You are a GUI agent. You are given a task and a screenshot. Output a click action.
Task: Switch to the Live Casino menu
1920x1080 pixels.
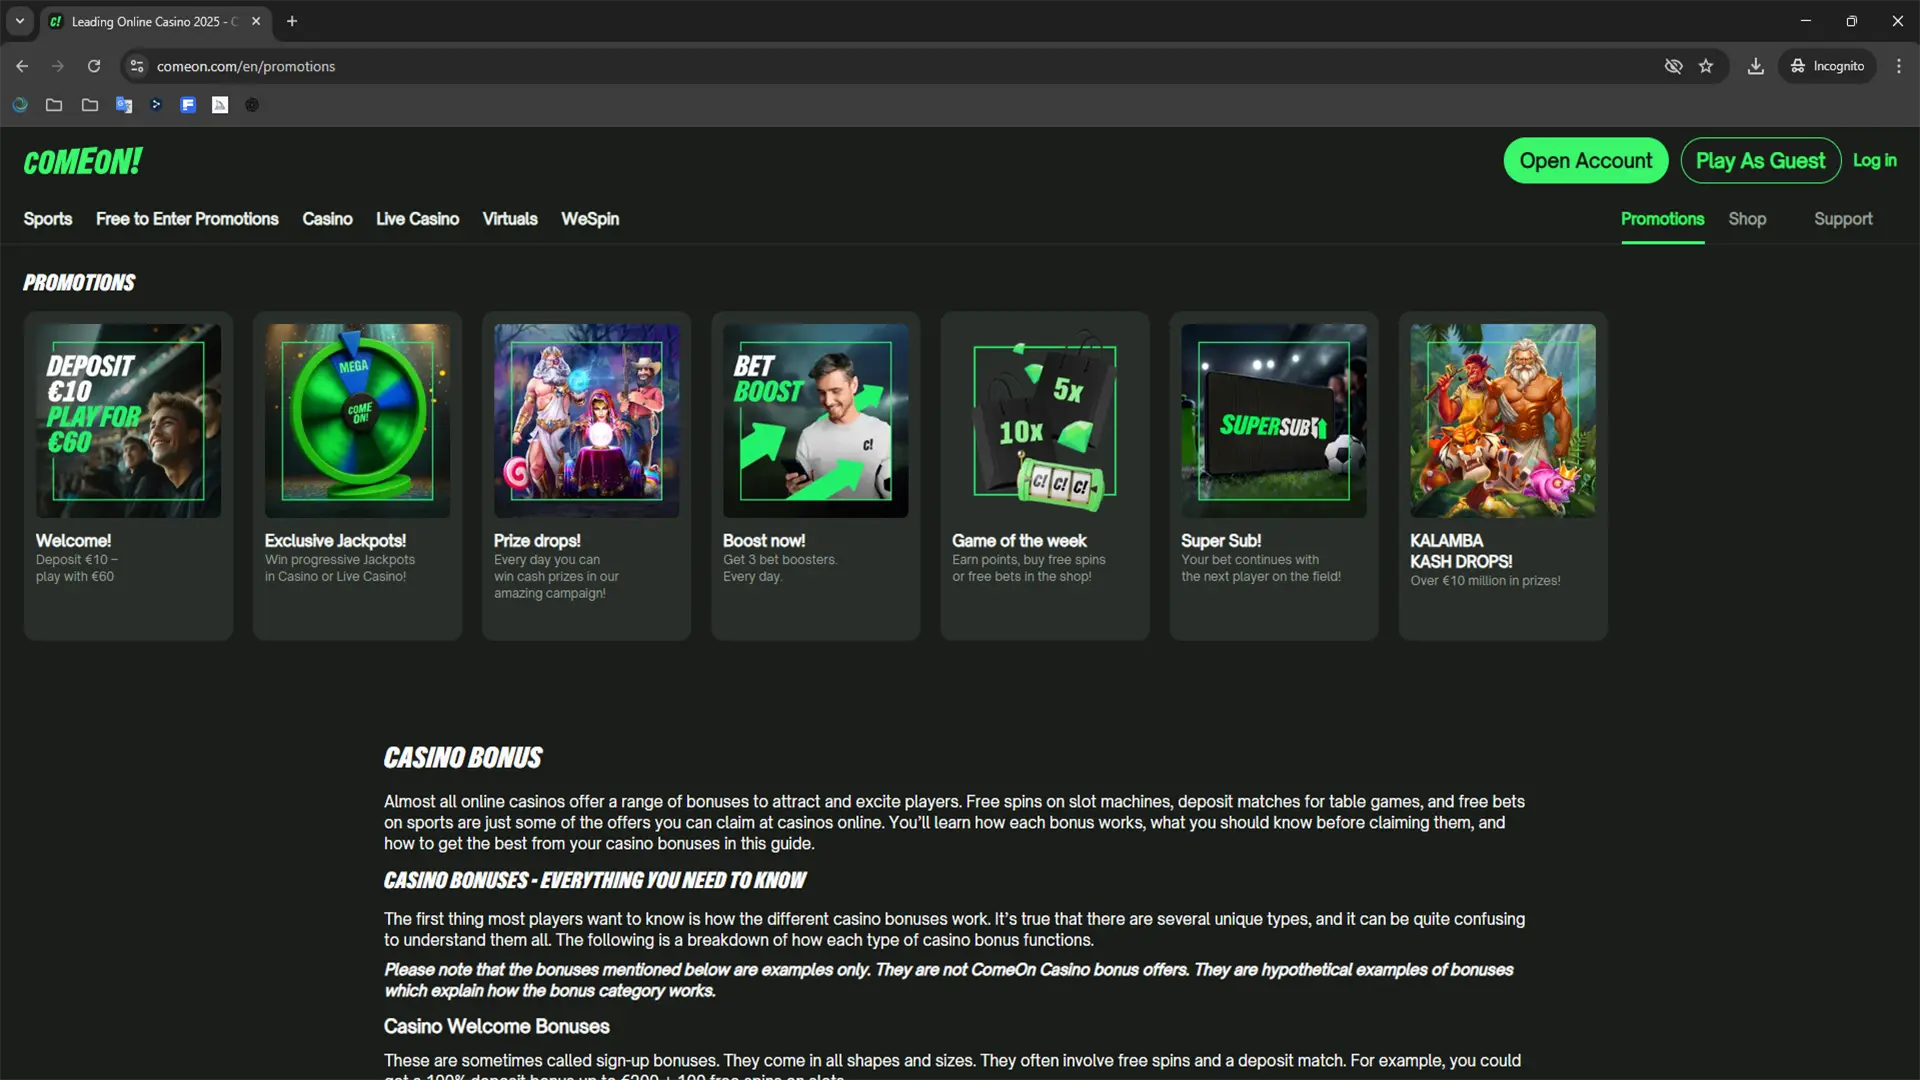tap(417, 219)
